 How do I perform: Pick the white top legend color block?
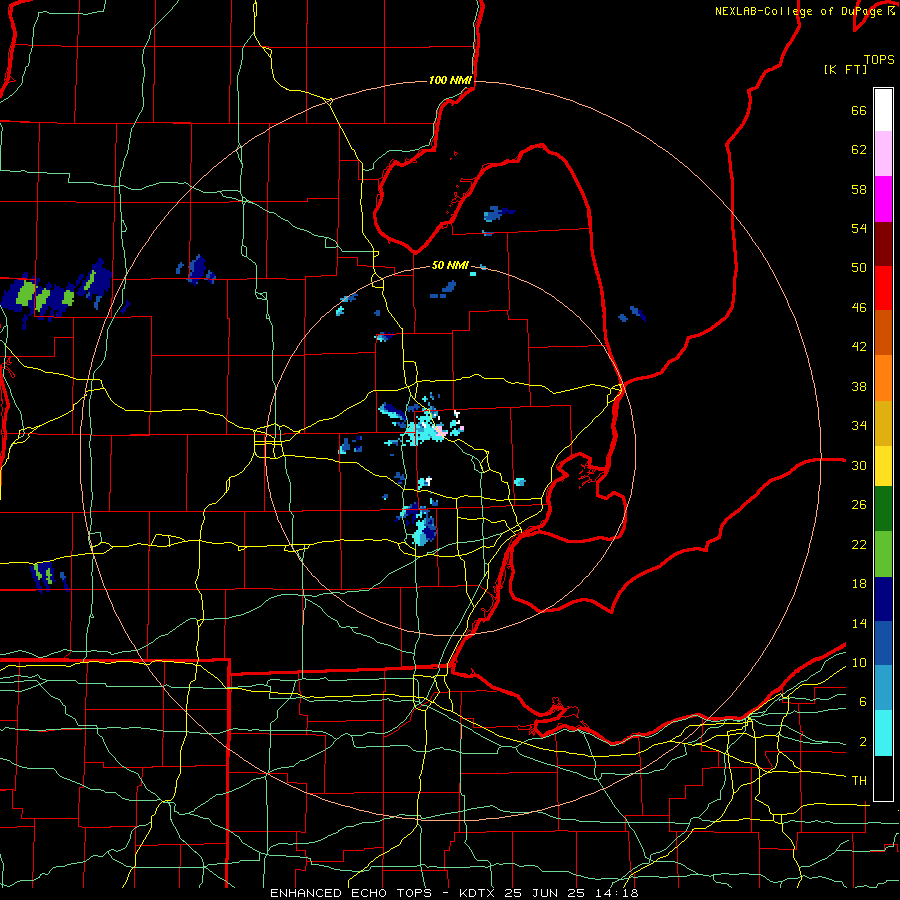883,110
